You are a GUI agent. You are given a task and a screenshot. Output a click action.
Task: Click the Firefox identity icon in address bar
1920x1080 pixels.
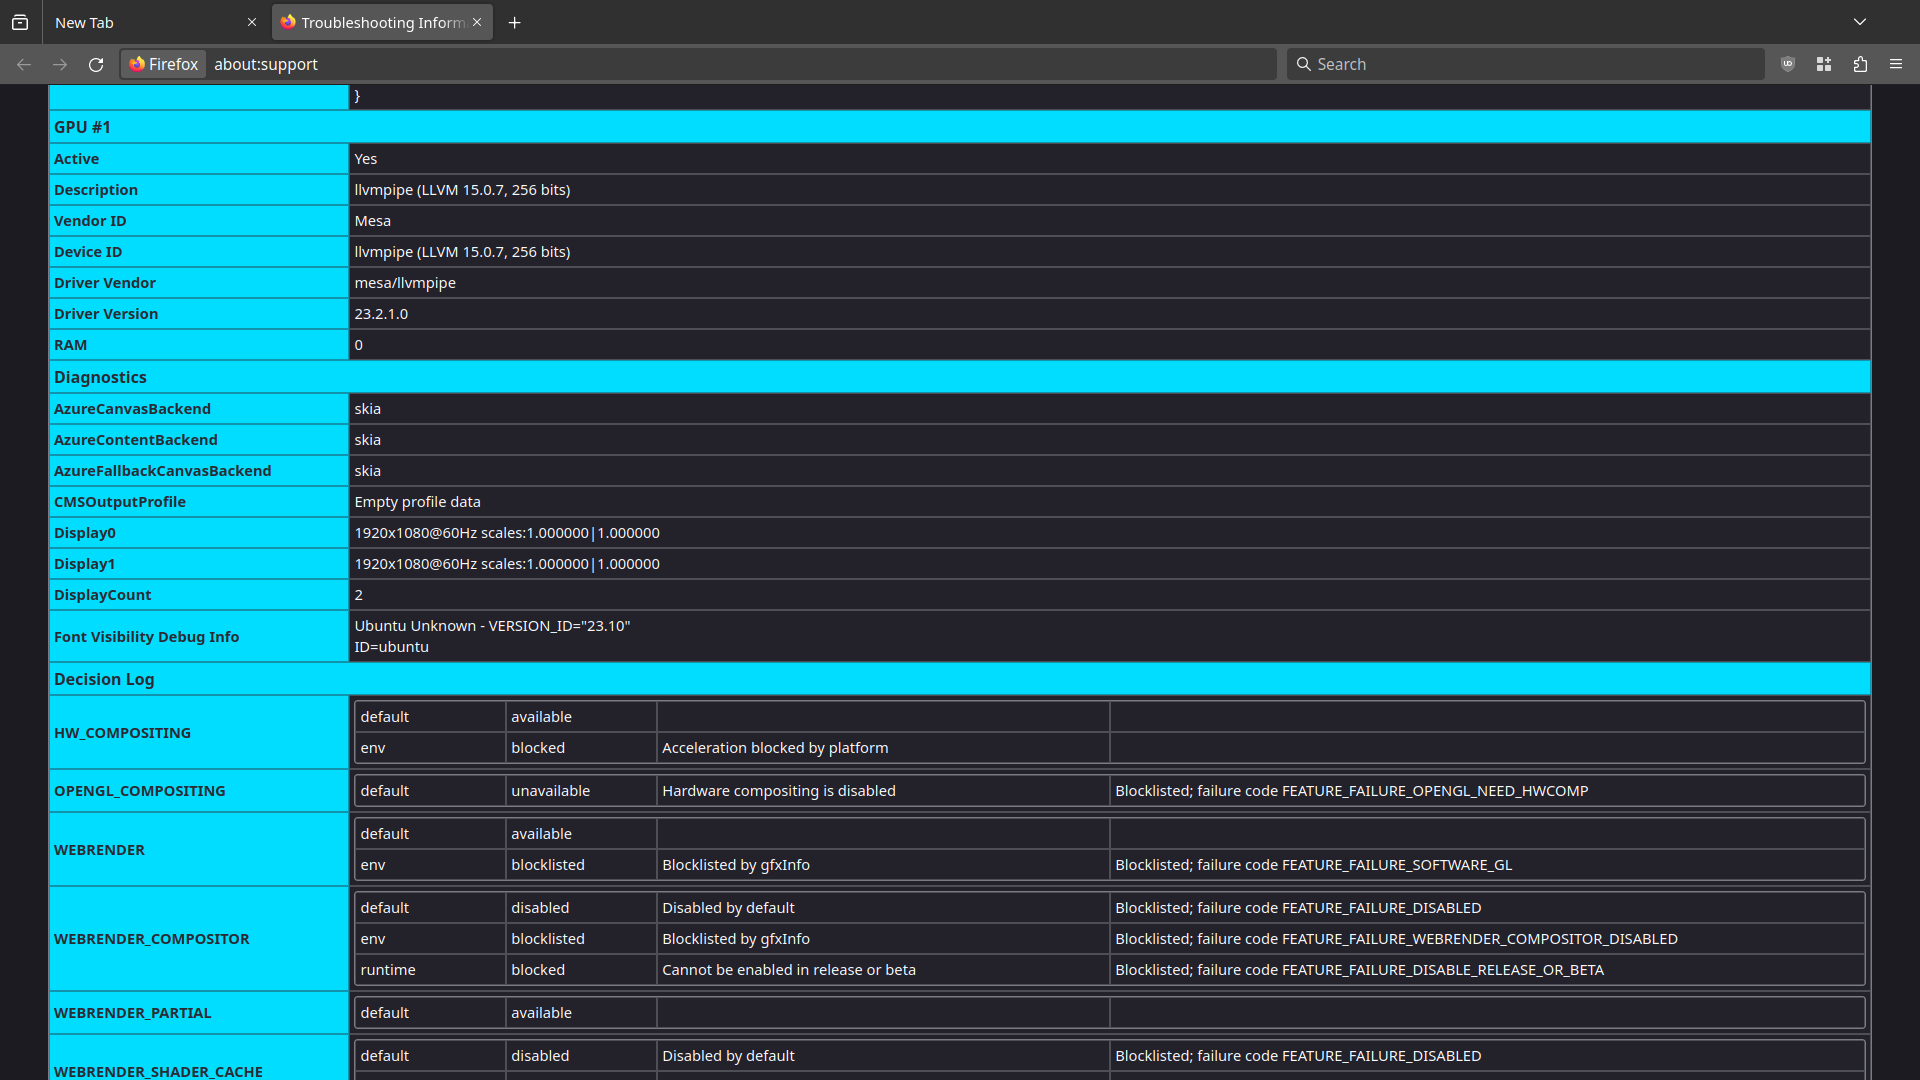pyautogui.click(x=164, y=64)
